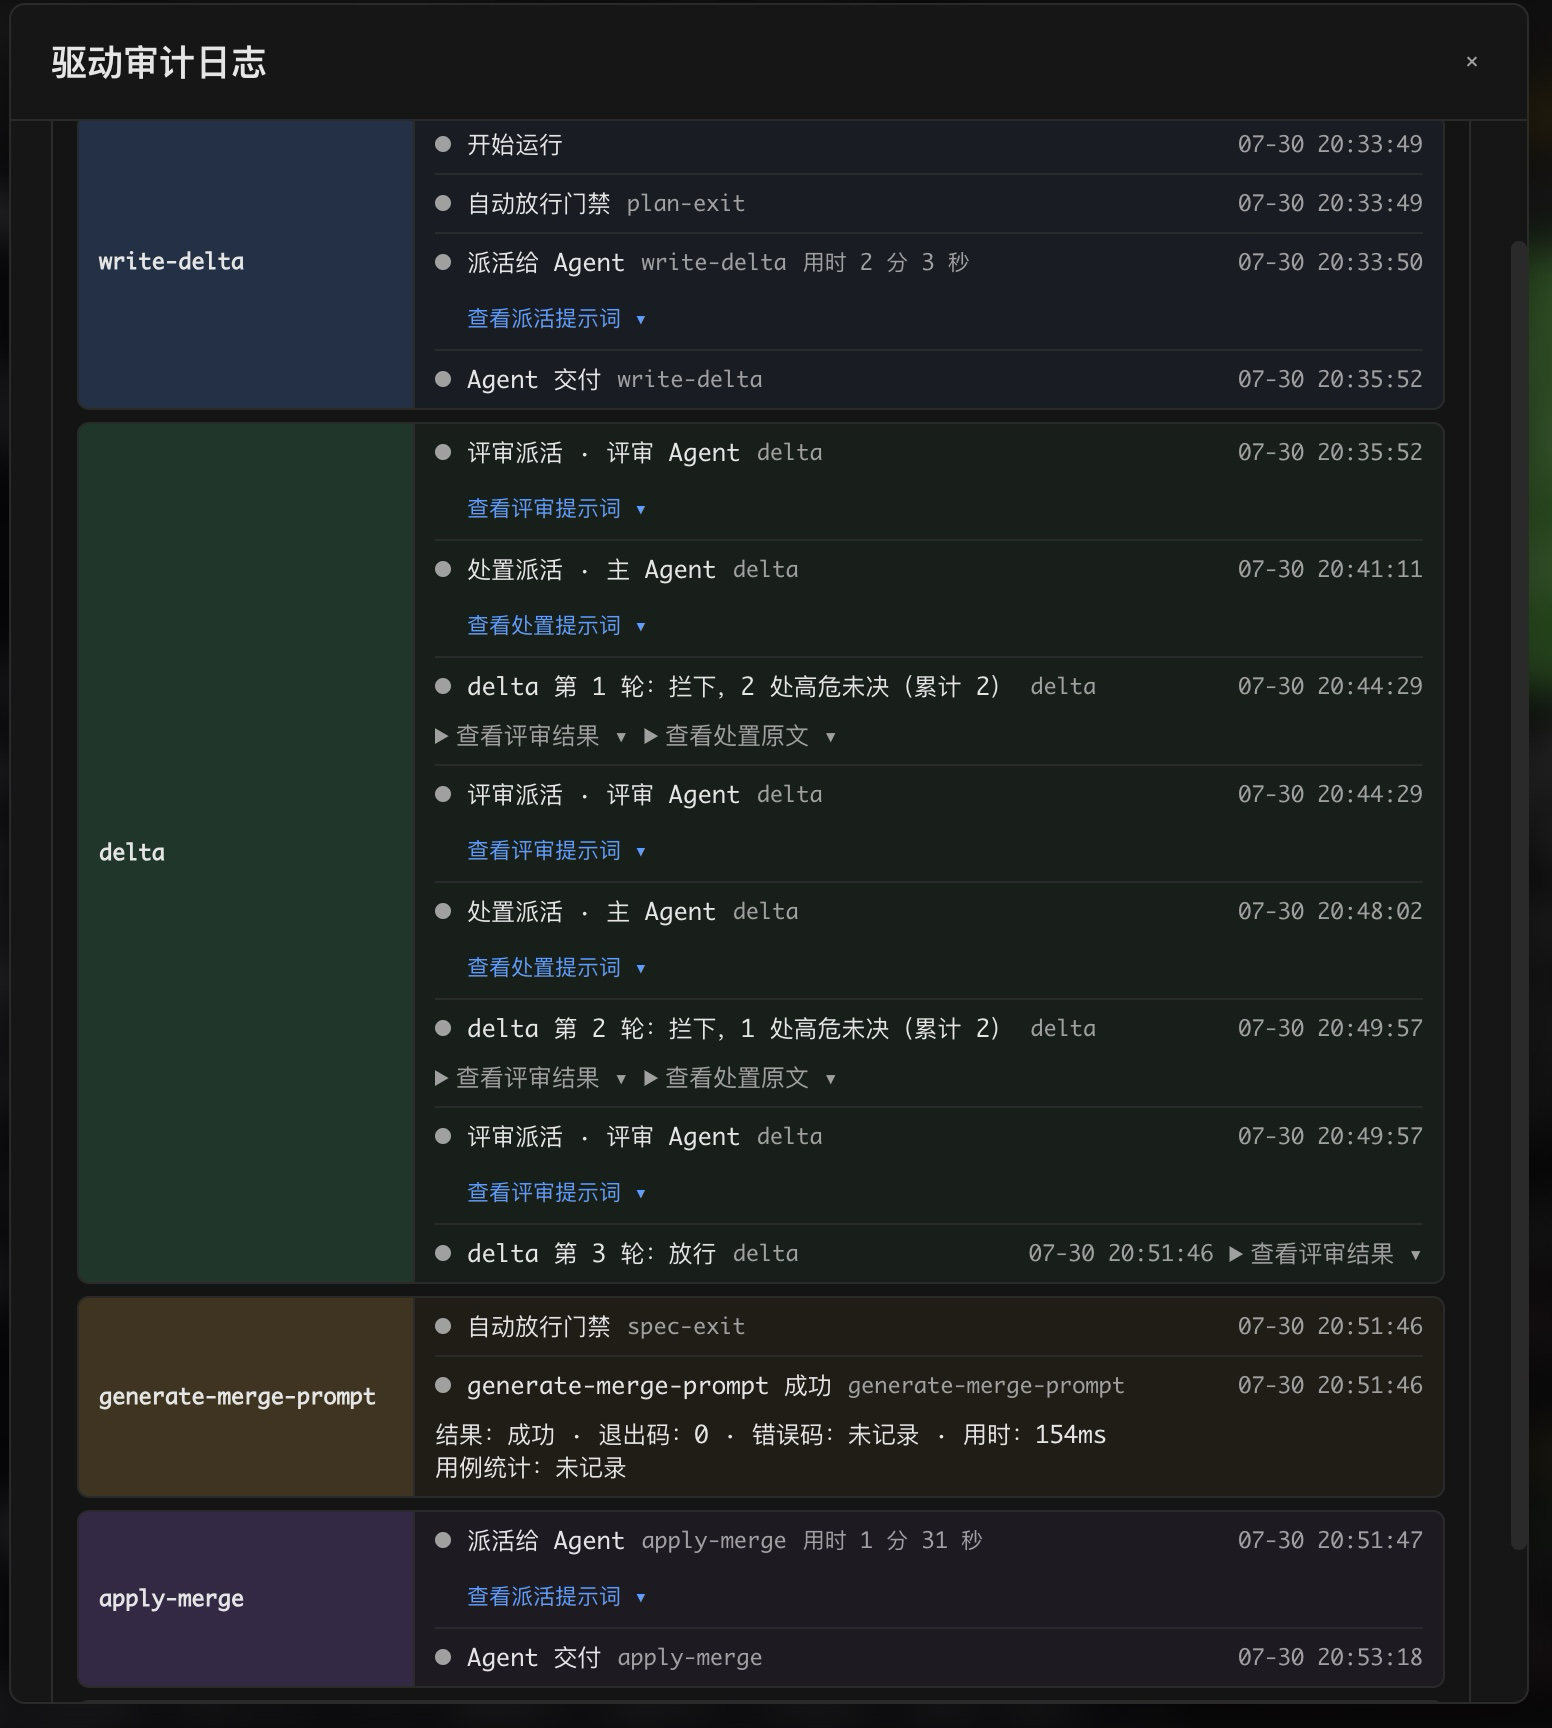
Task: Expand 查看处置提示词 at 20:48:02 entry
Action: (556, 968)
